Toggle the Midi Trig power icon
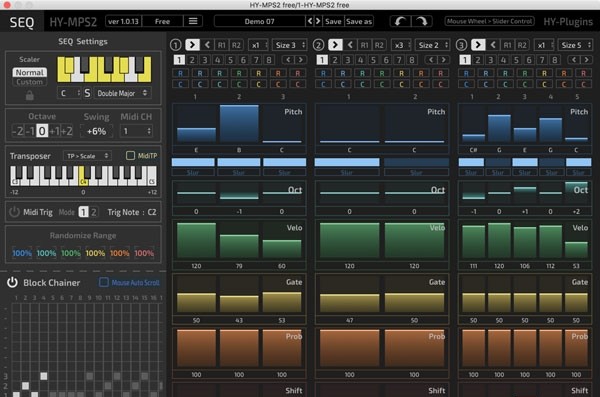The height and width of the screenshot is (397, 600). coord(14,212)
